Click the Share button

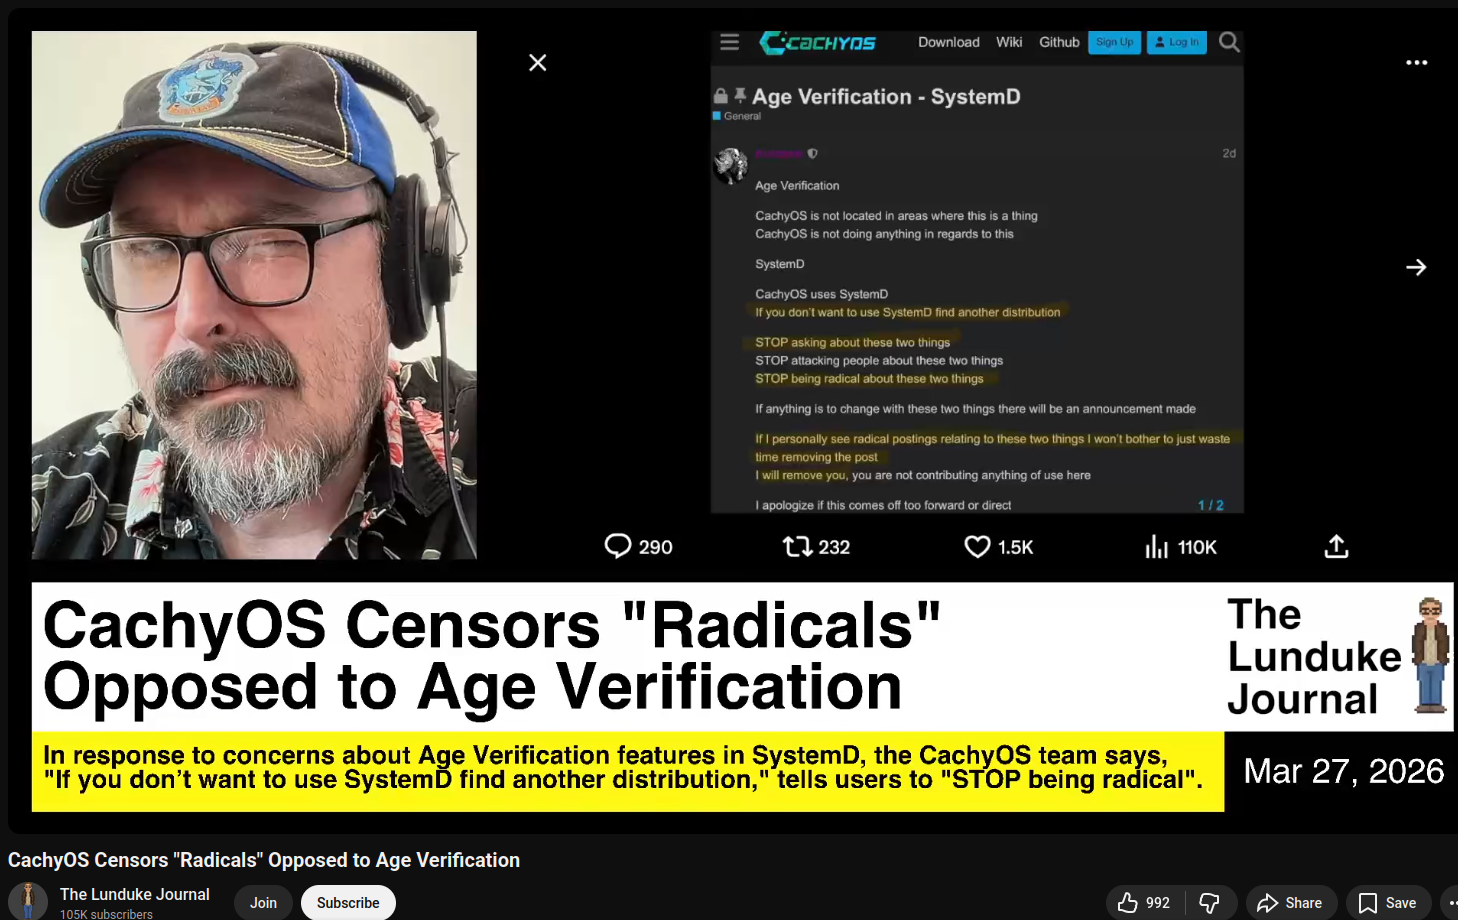1290,902
